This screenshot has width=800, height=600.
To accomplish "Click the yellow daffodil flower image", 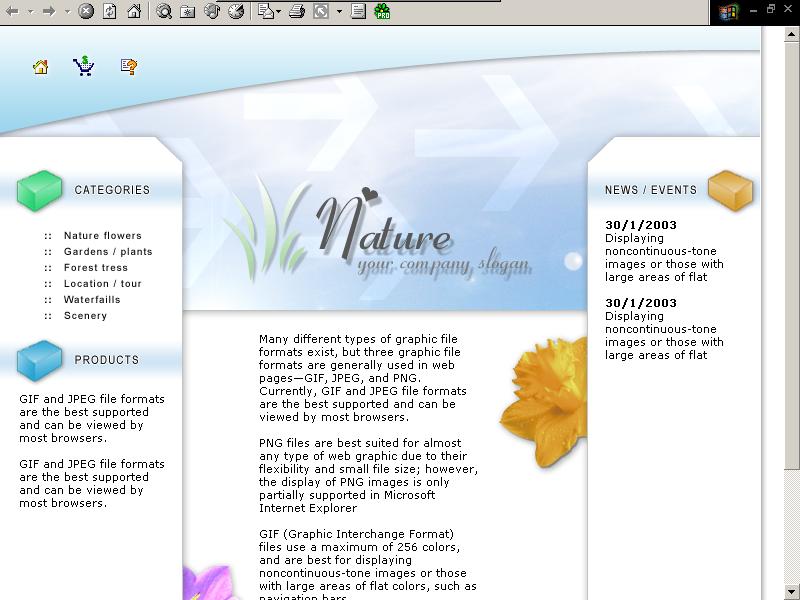I will point(543,402).
